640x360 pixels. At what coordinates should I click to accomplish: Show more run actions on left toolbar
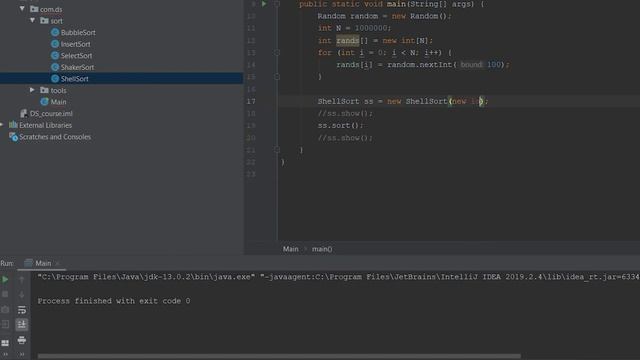click(5, 354)
